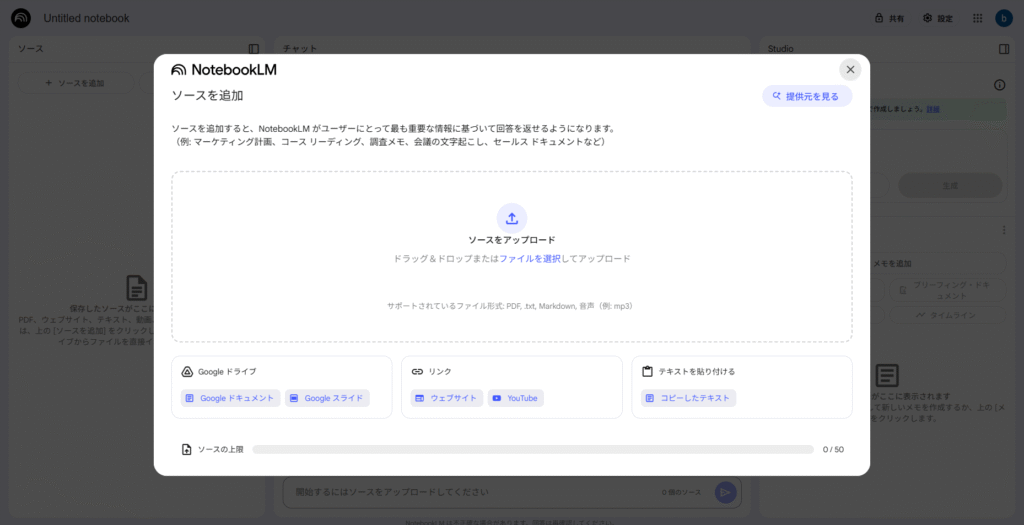Click ソースを追加 in sources panel
The image size is (1024, 525).
[x=75, y=83]
